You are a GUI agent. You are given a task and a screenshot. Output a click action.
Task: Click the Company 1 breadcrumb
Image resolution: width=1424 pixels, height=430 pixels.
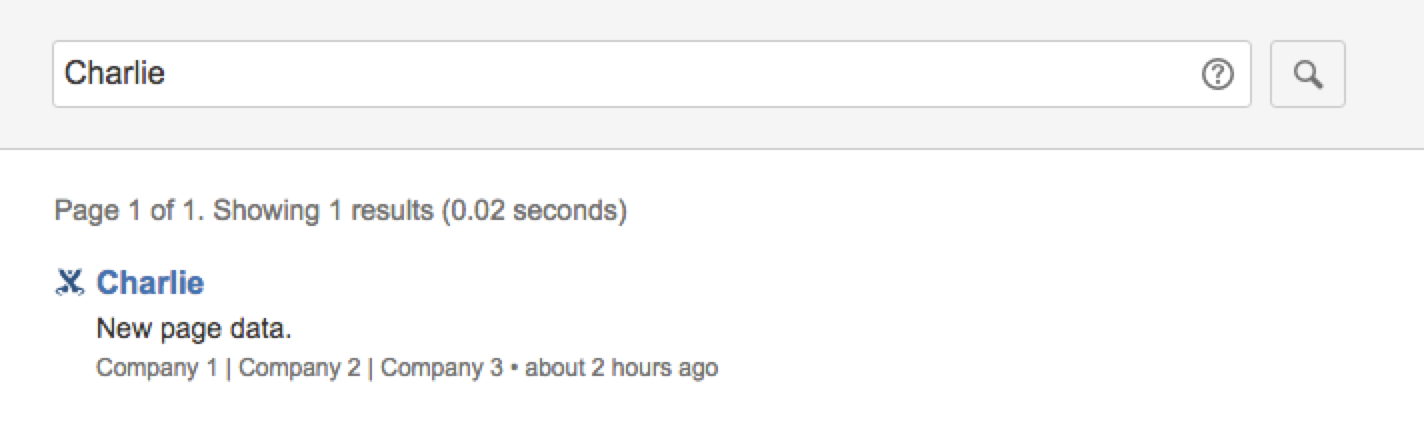(x=156, y=368)
